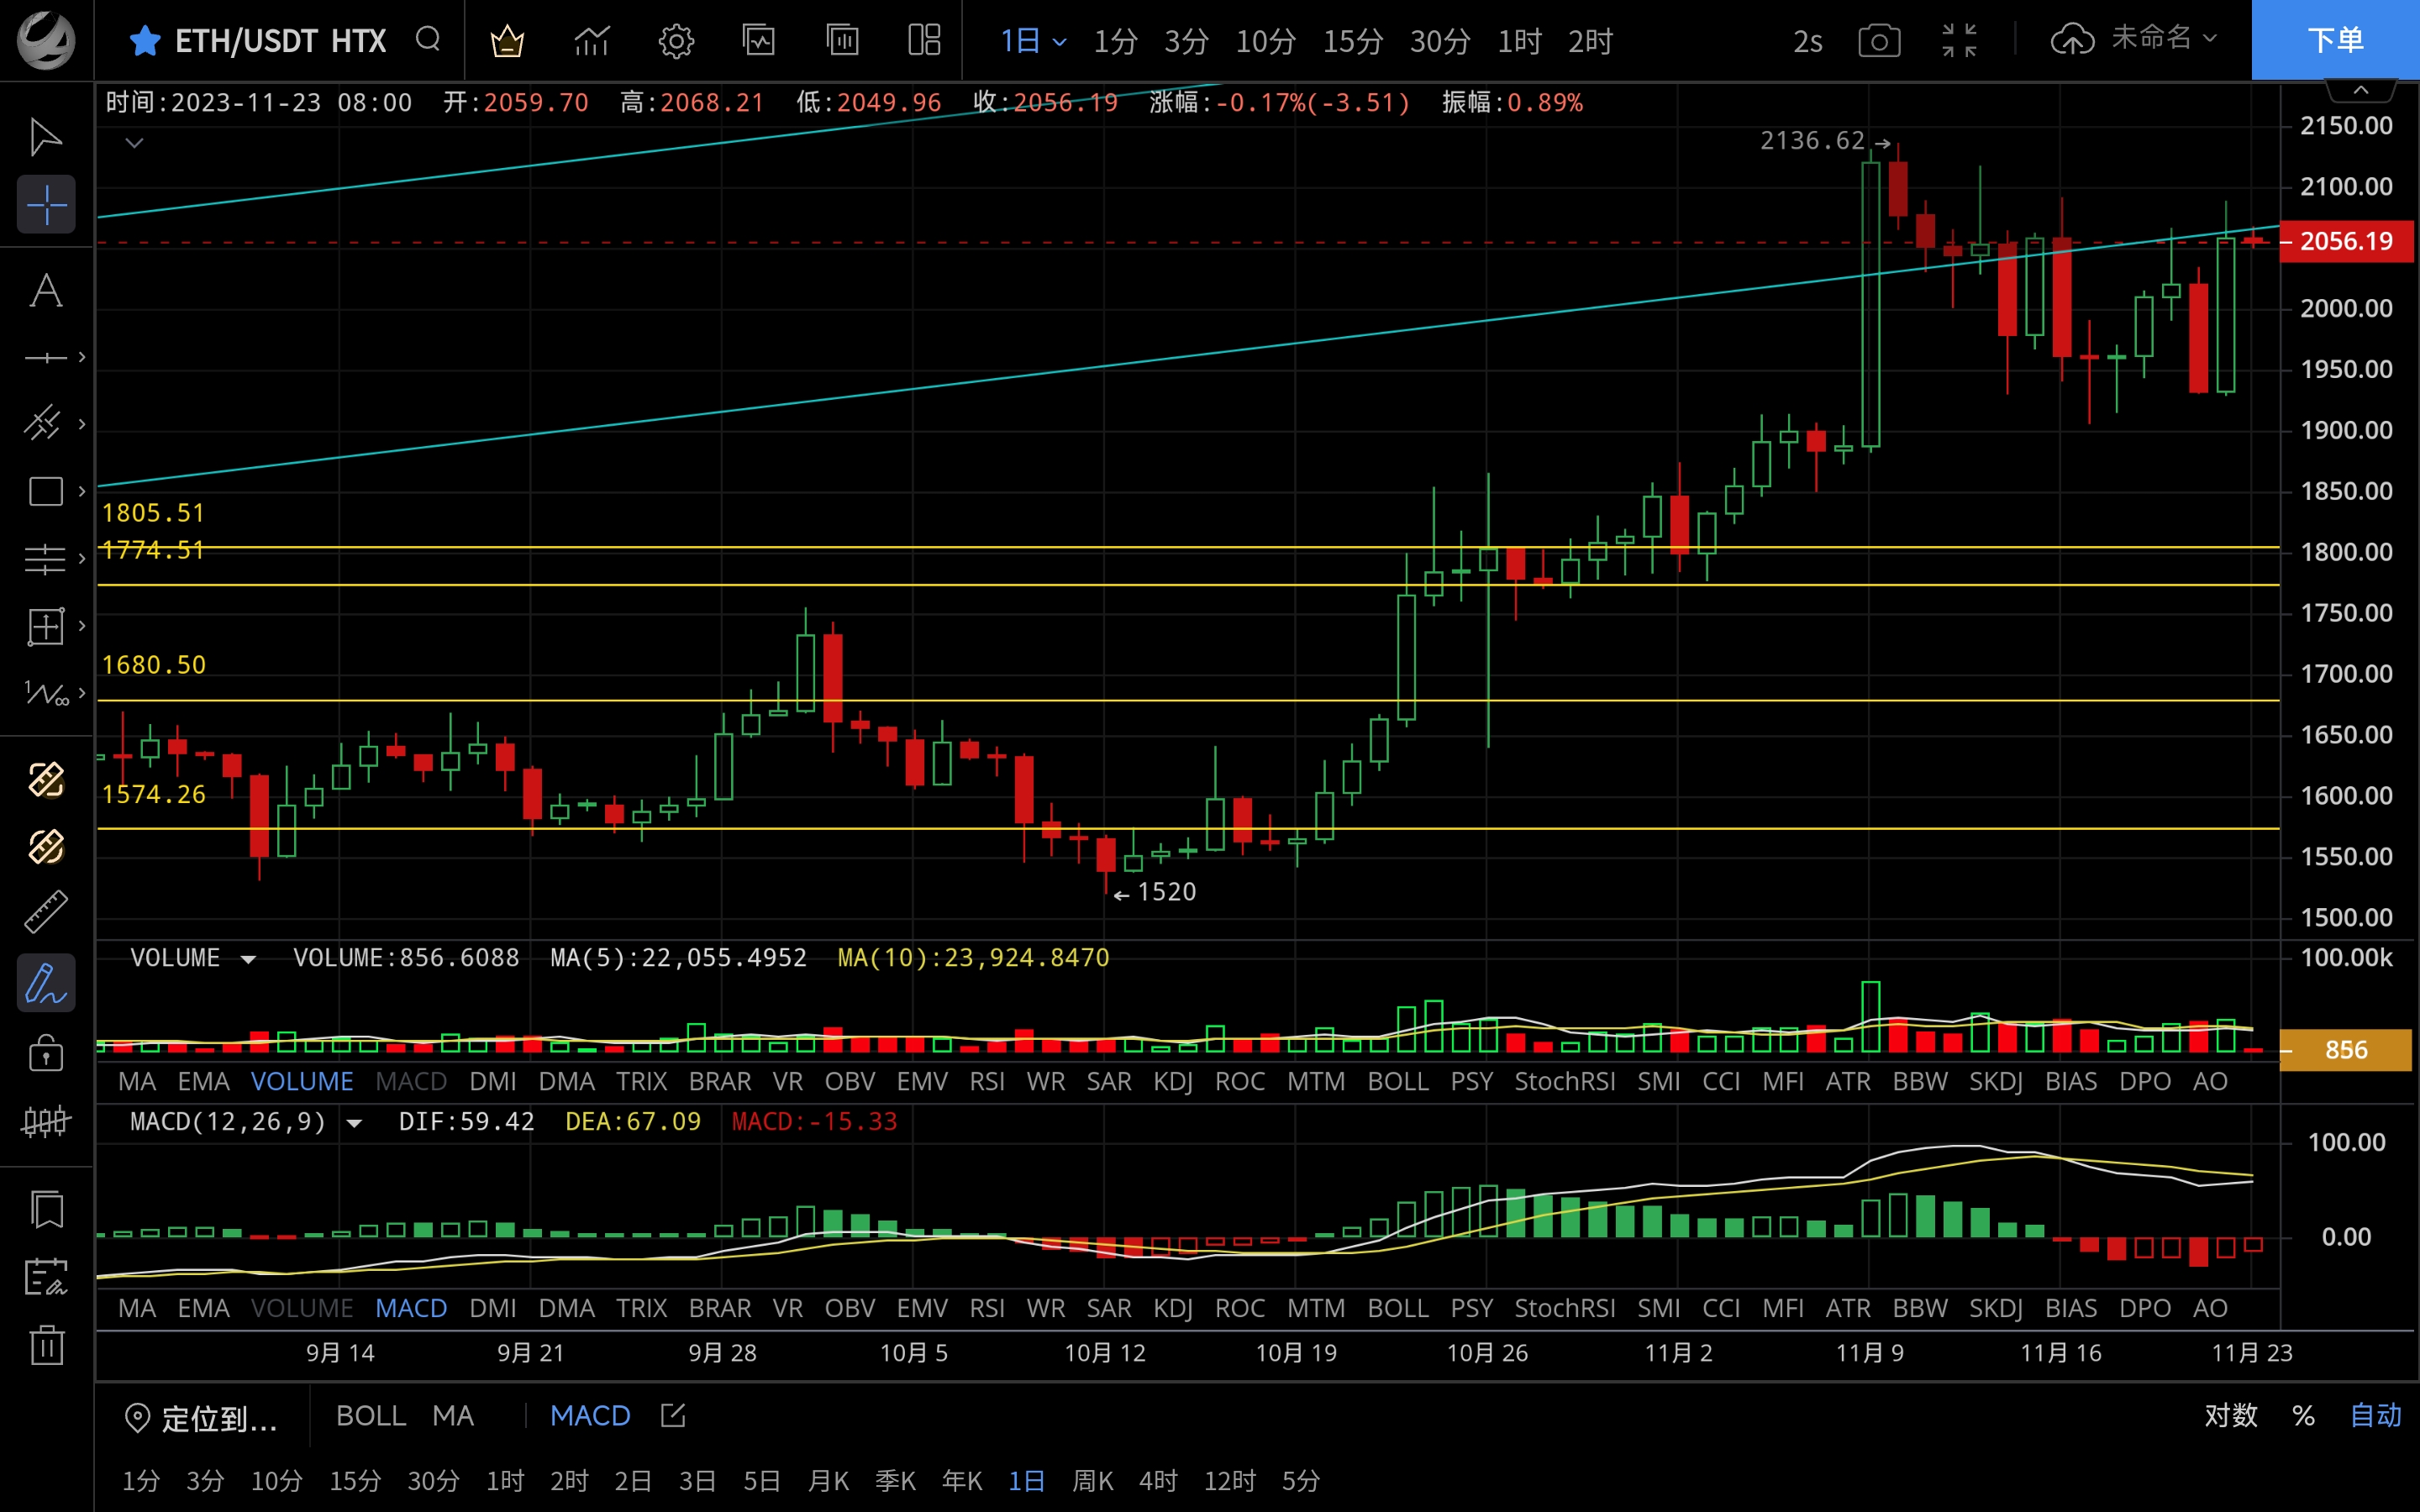2420x1512 pixels.
Task: Click the trash delete drawings icon
Action: 46,1344
